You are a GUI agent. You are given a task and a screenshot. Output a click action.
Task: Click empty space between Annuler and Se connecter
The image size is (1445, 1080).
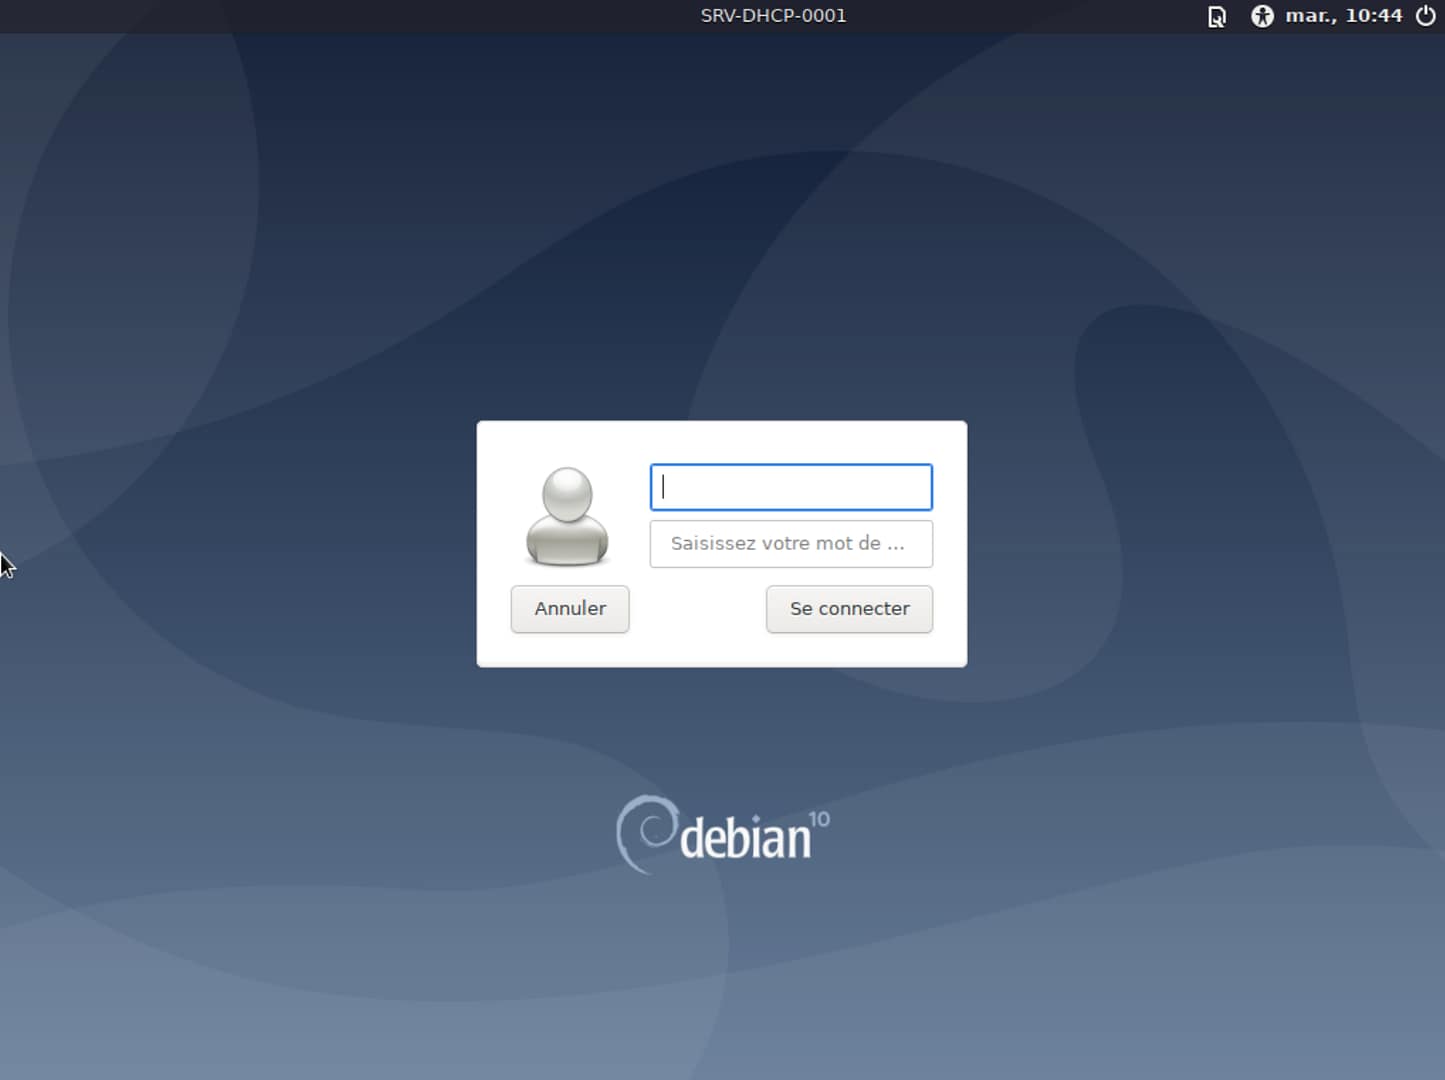pos(697,609)
